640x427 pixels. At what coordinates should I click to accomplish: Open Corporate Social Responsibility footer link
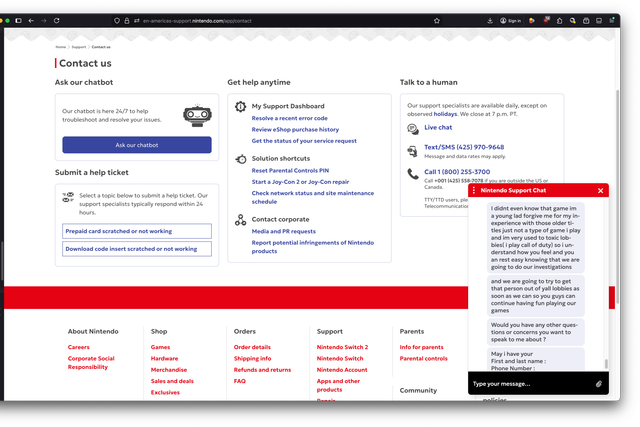[91, 363]
